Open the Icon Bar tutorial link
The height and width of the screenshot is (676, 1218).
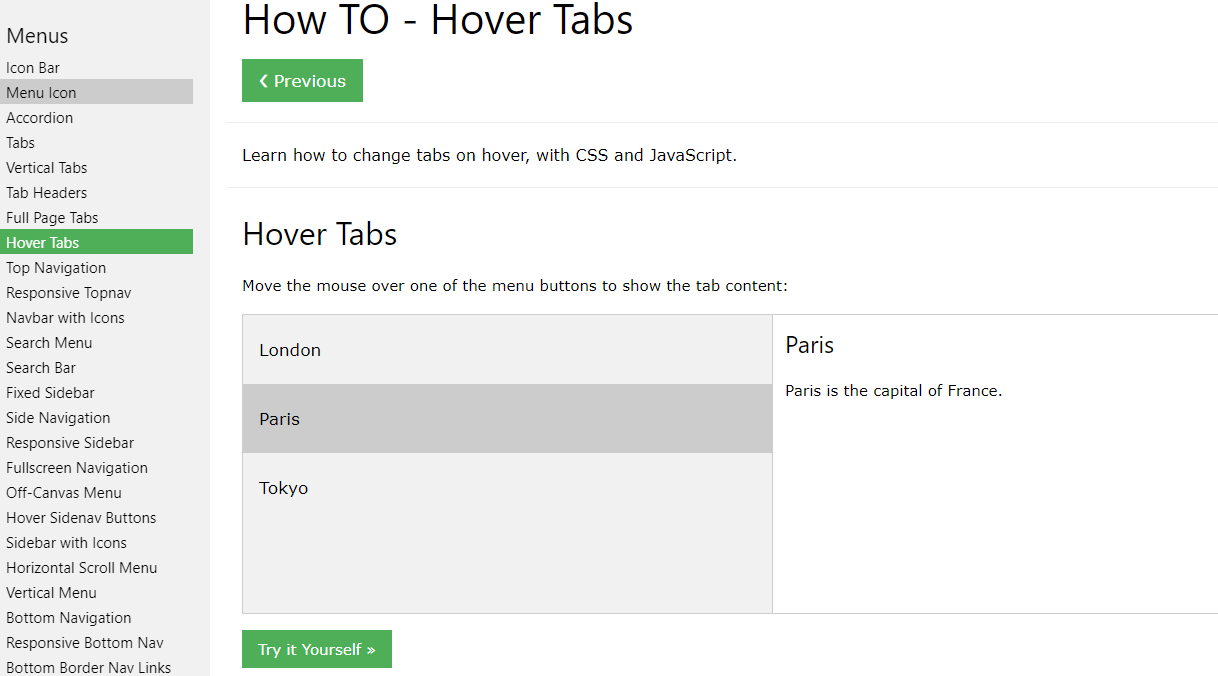pos(30,67)
